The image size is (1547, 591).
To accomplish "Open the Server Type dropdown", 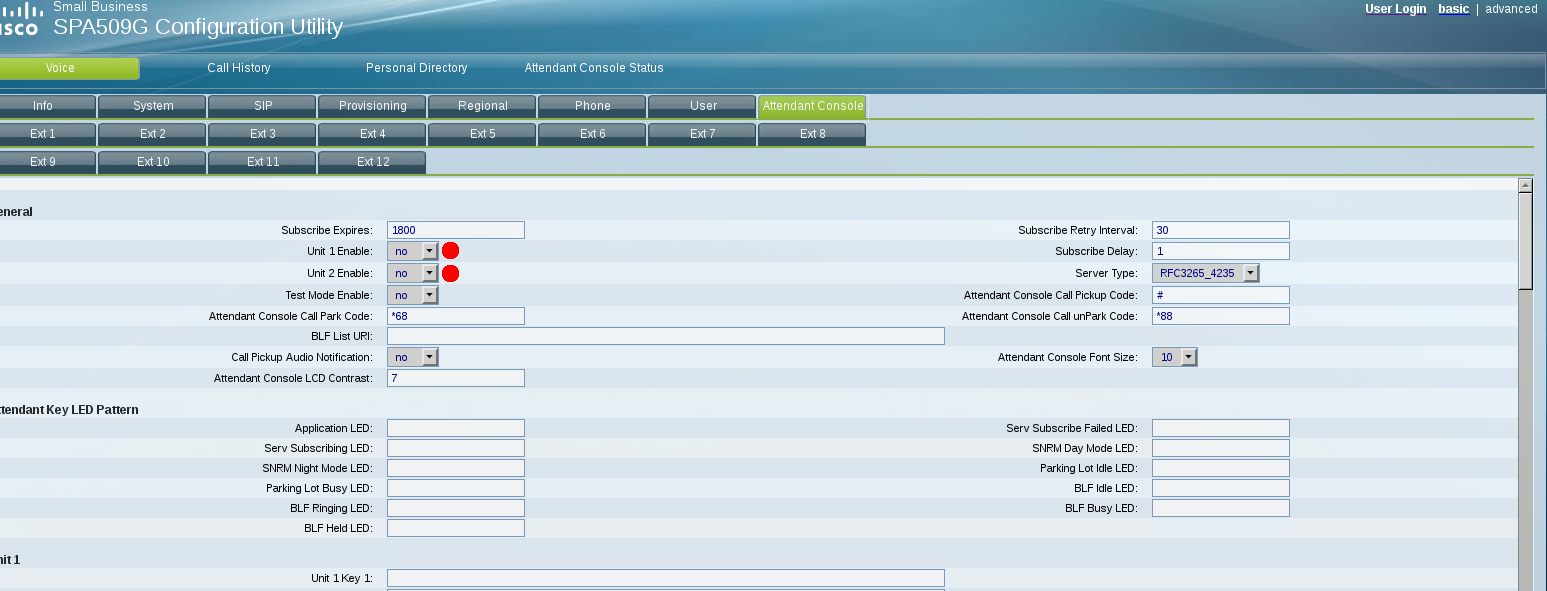I will pos(1205,273).
